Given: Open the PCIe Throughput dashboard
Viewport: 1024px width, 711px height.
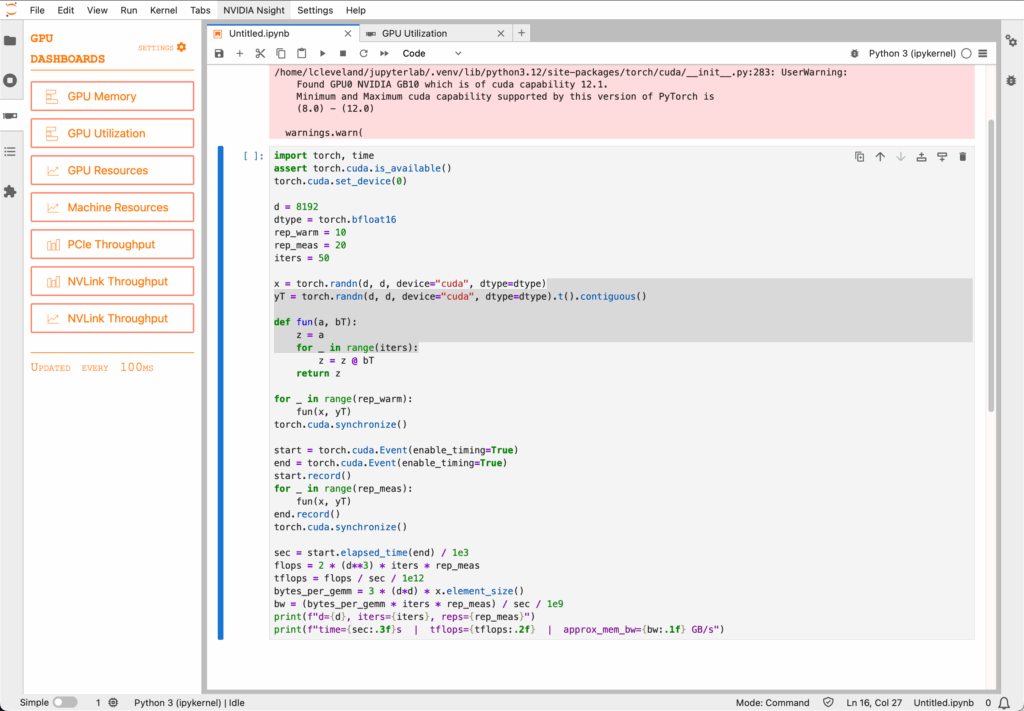Looking at the screenshot, I should tap(112, 244).
